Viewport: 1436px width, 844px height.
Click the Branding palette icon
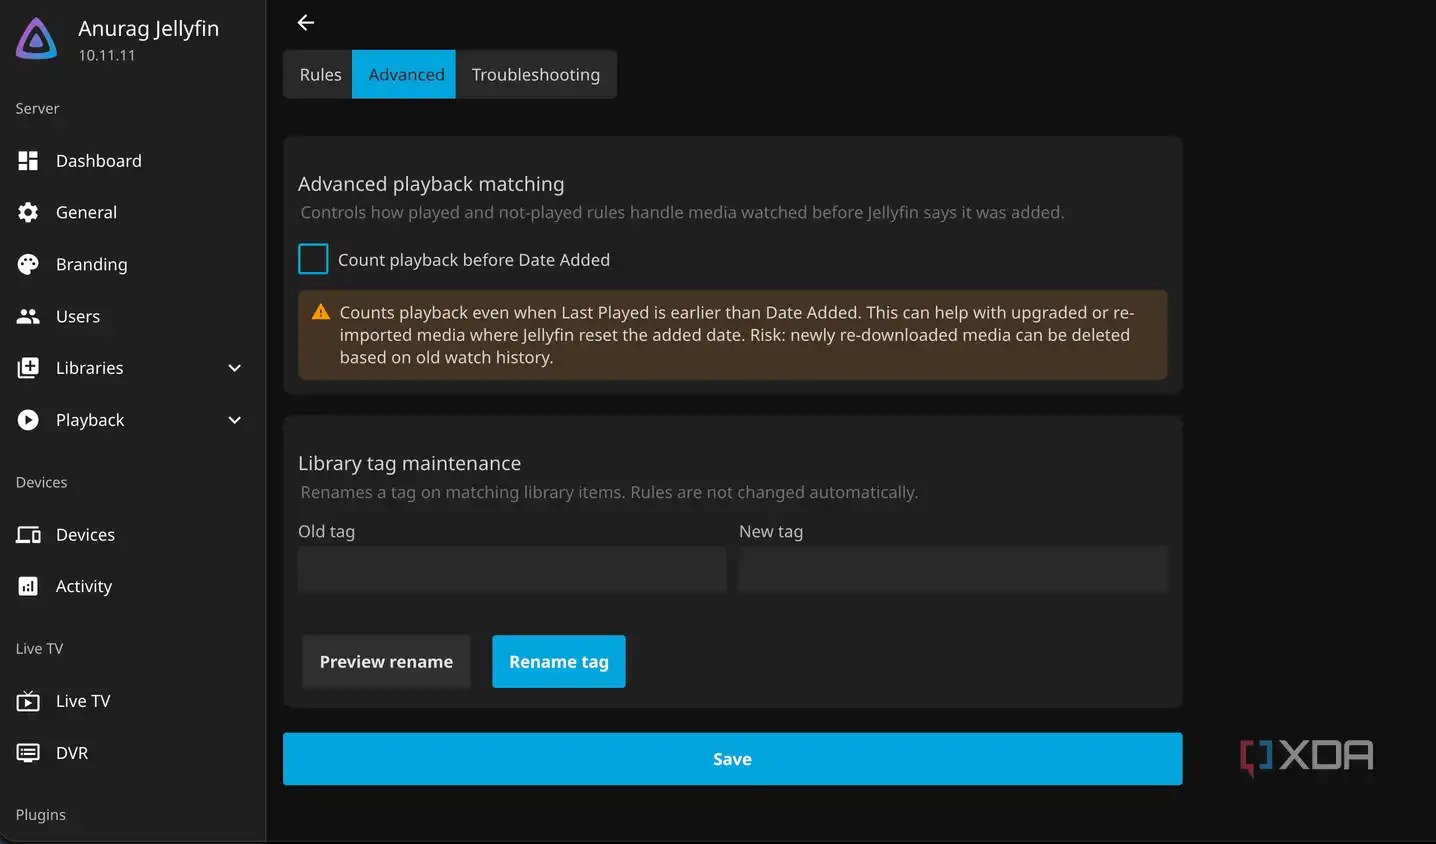[x=28, y=264]
